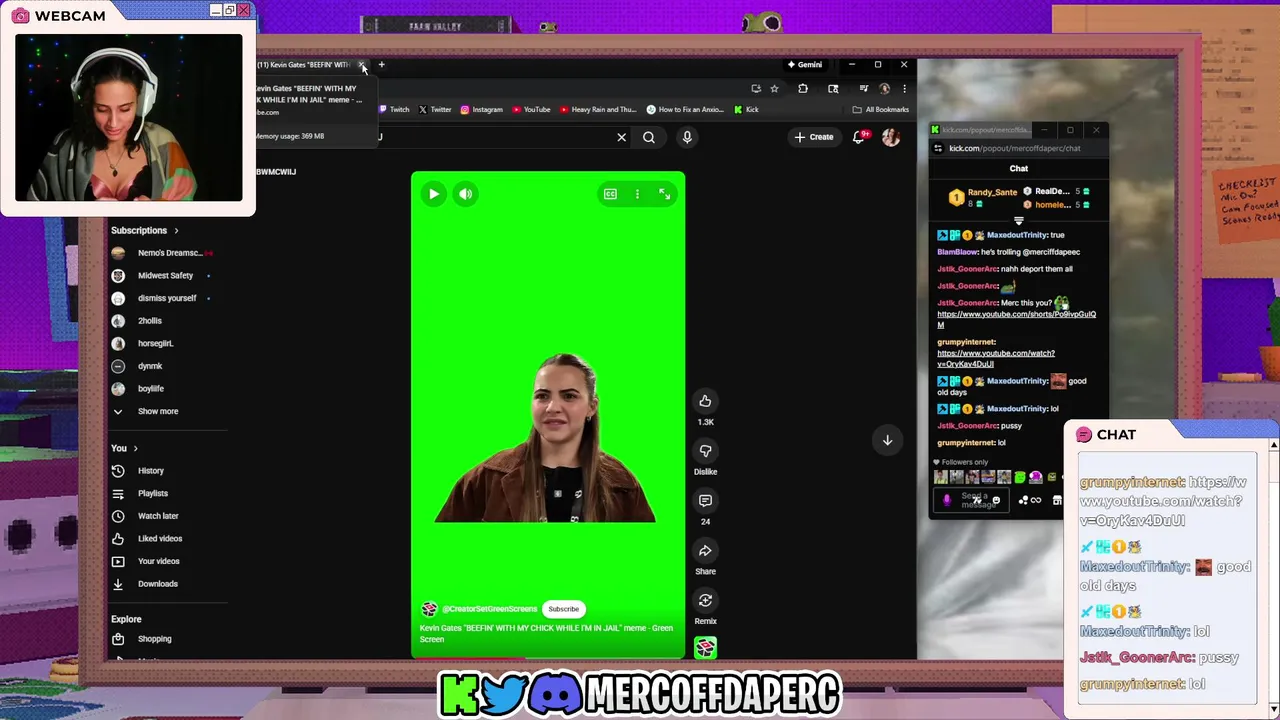Open All Bookmarks folder
This screenshot has width=1280, height=720.
(x=881, y=110)
